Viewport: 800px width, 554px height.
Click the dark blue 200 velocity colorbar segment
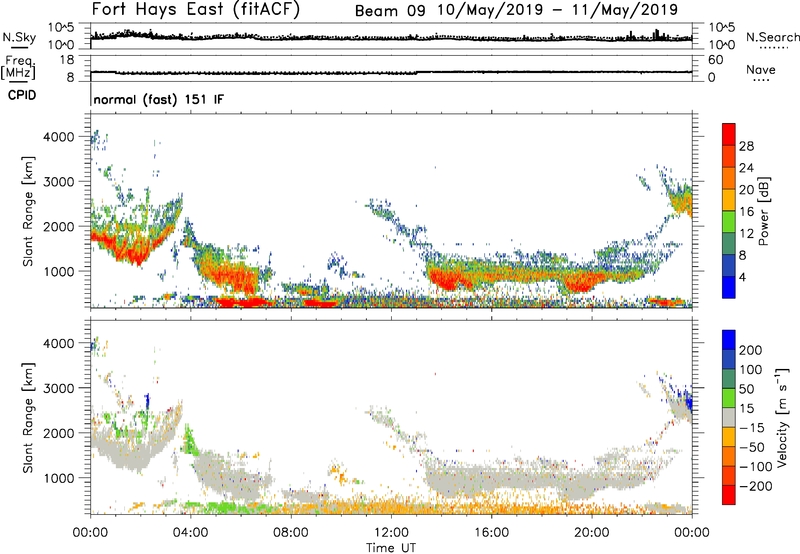(729, 340)
